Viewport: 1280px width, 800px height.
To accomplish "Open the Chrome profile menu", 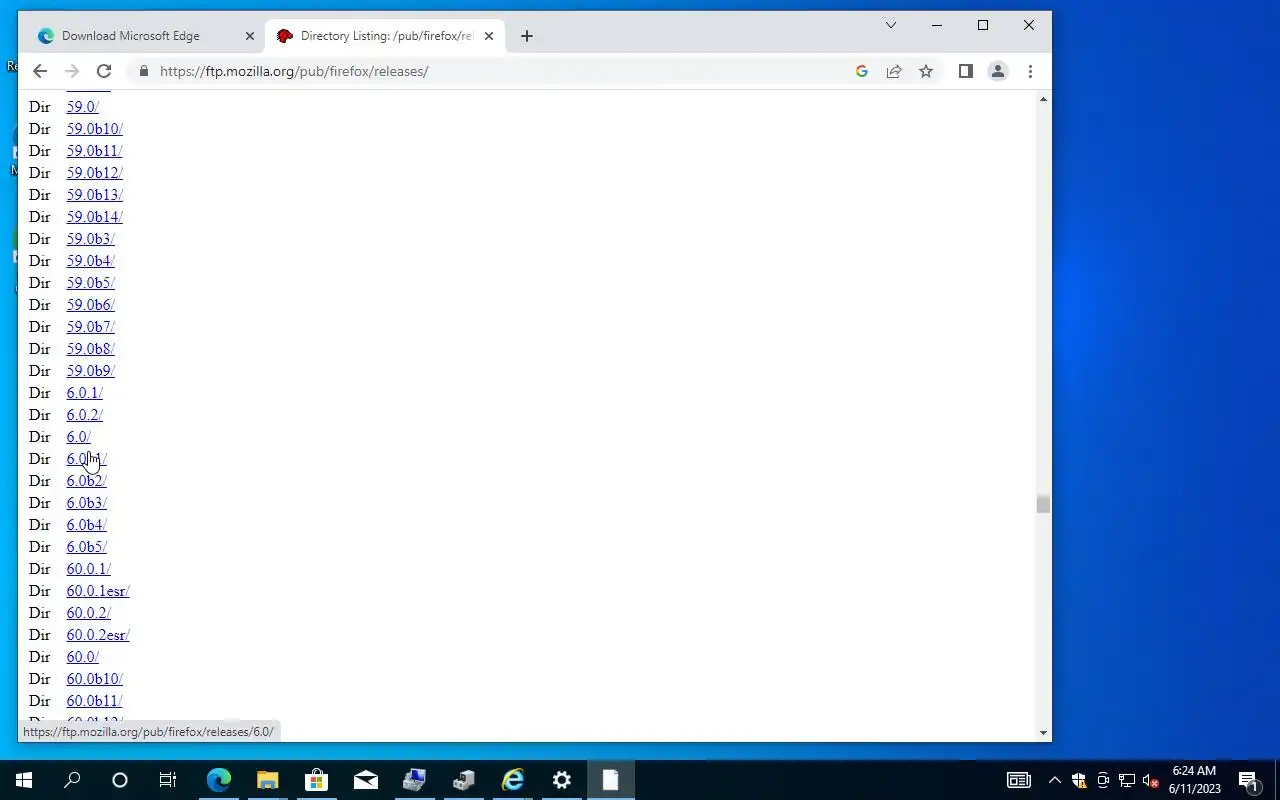I will (997, 71).
